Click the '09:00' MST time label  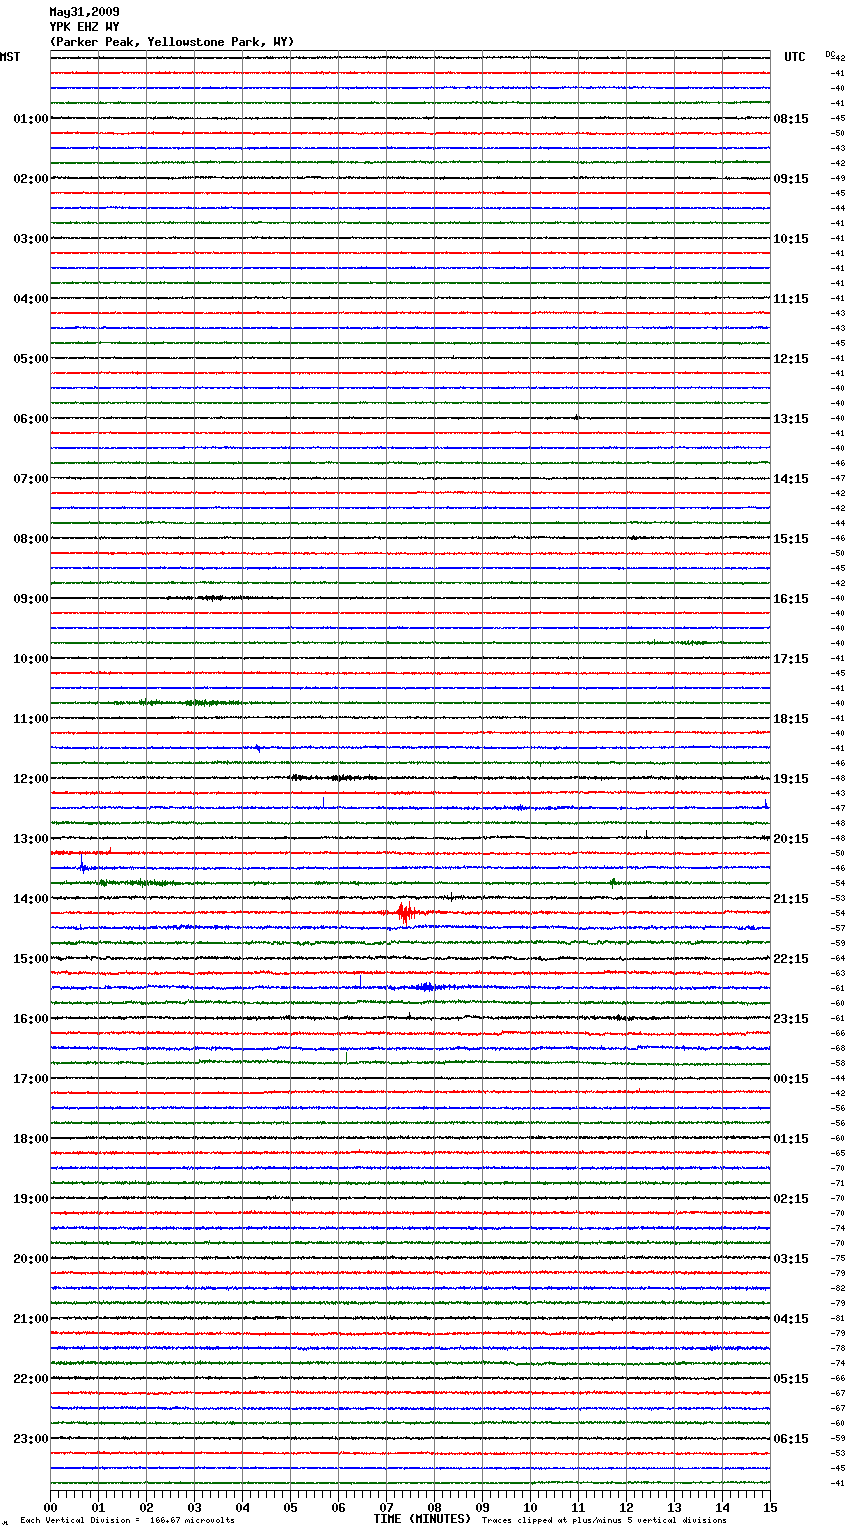pos(31,599)
